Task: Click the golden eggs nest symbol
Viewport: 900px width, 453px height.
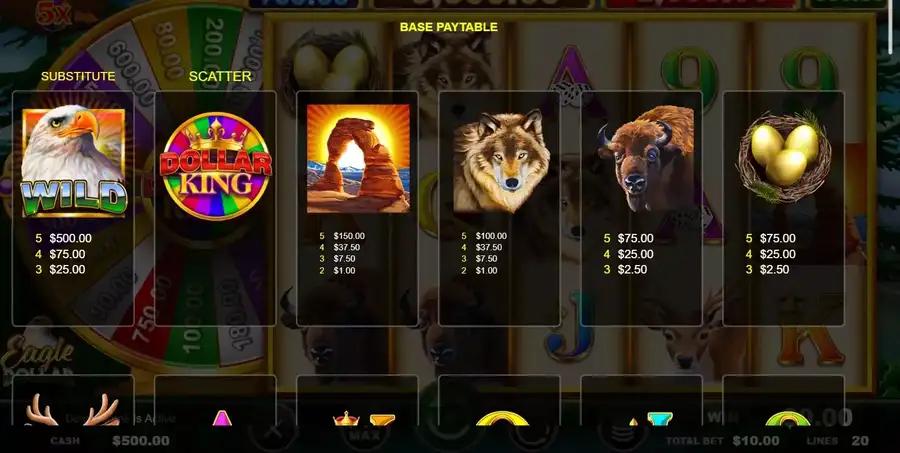Action: pyautogui.click(x=785, y=157)
